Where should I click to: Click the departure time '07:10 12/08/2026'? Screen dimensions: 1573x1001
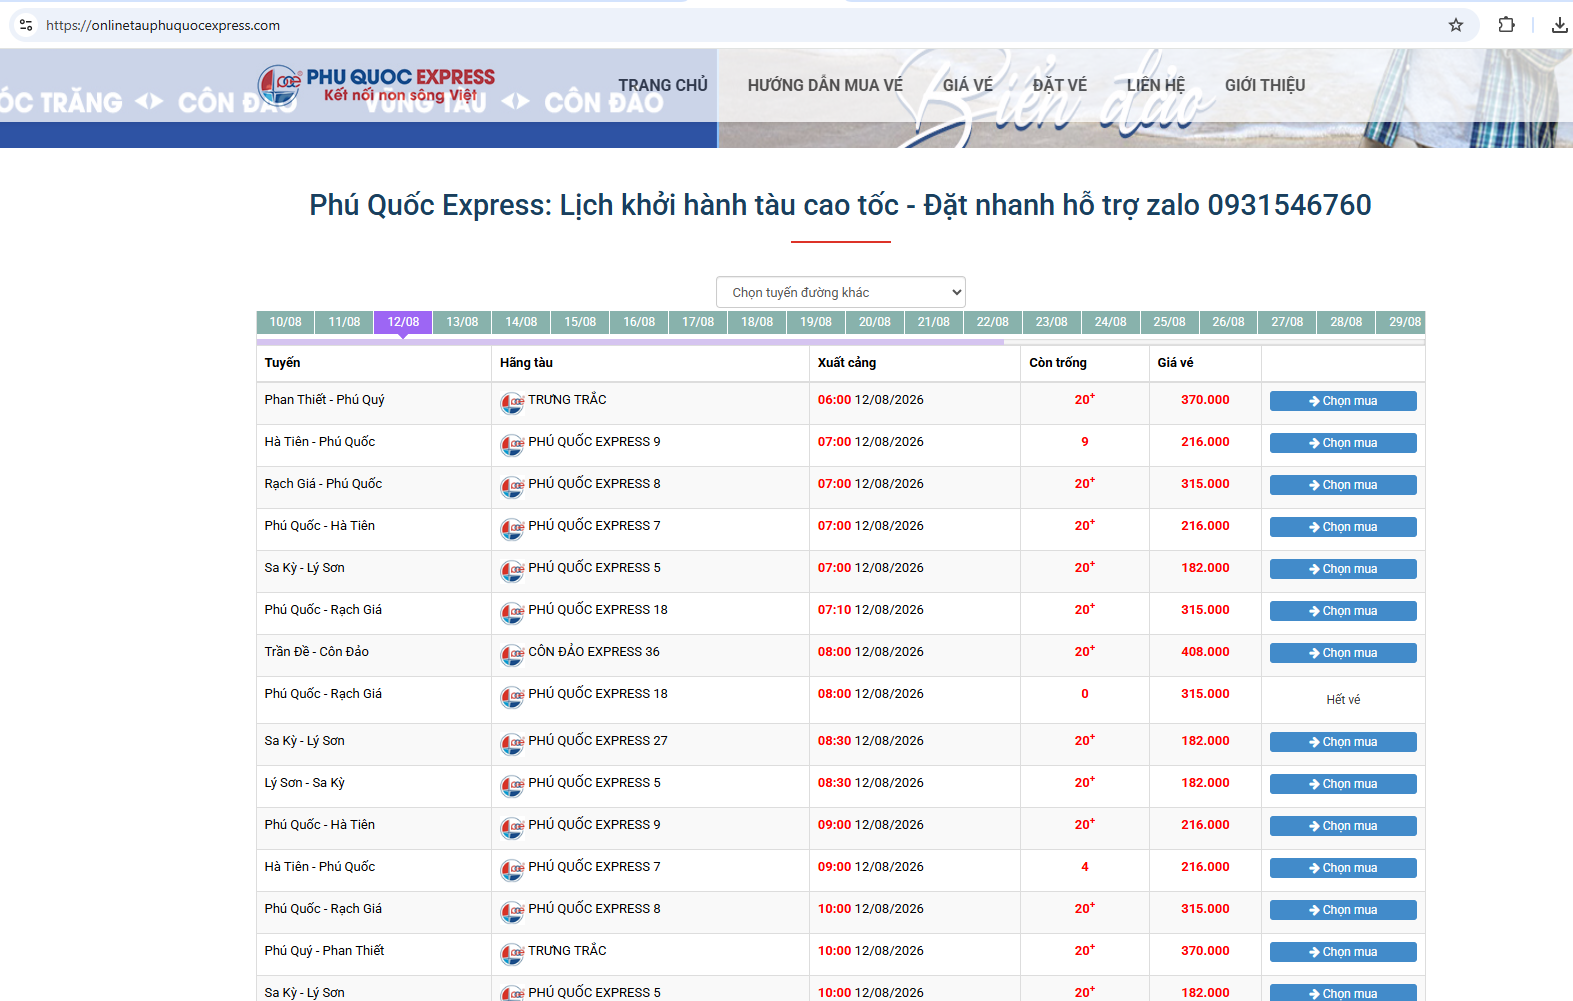(871, 610)
